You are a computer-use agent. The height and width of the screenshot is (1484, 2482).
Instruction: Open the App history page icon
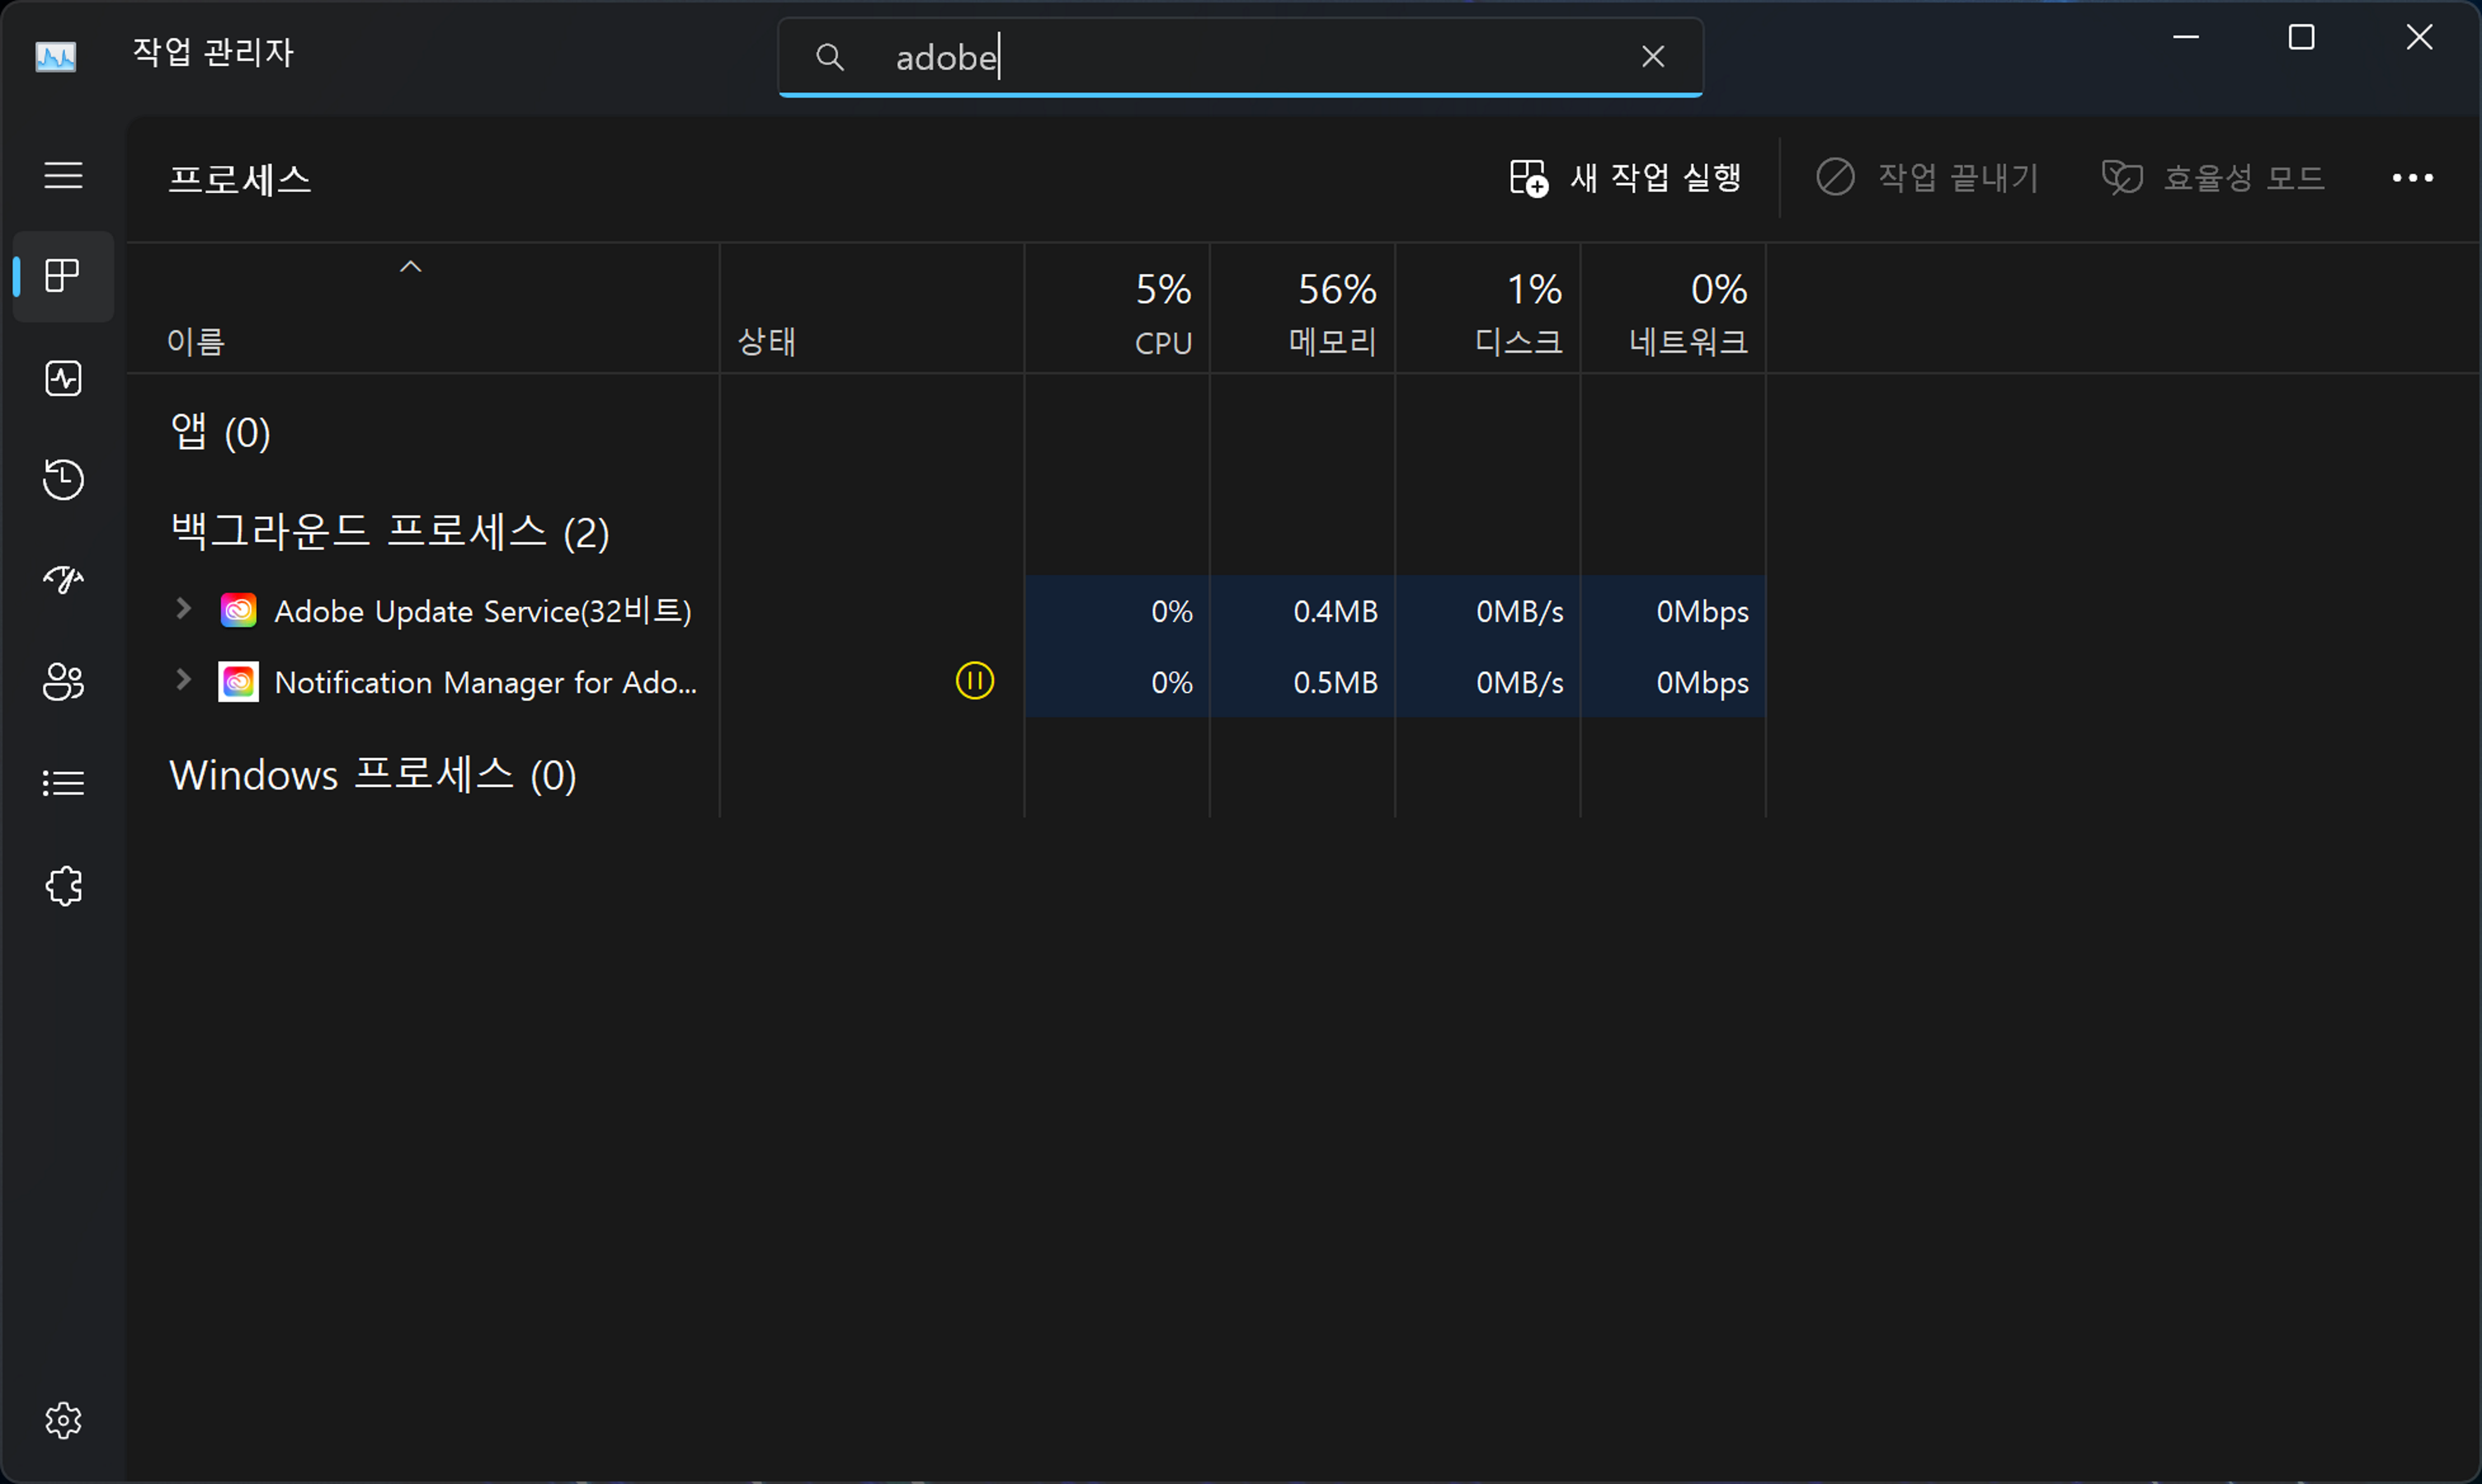pos(63,480)
